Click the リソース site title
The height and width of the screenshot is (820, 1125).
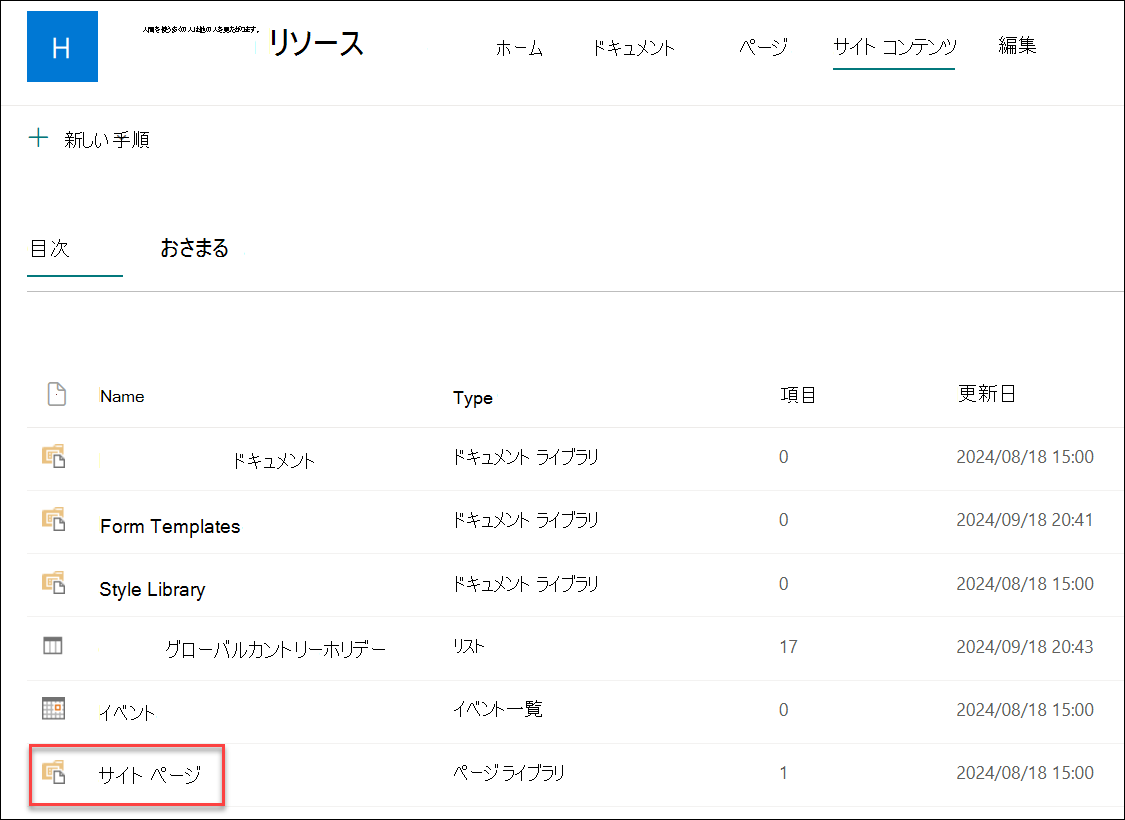[316, 44]
